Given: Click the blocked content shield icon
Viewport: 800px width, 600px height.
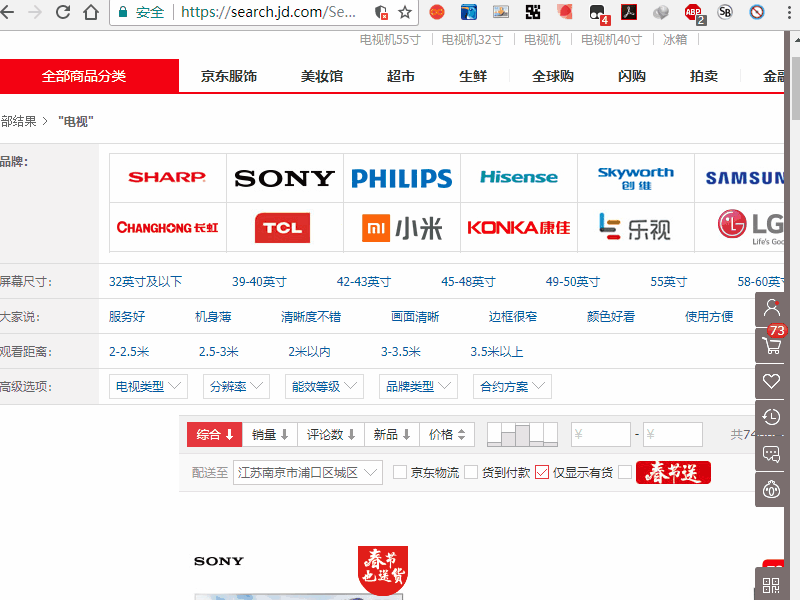Looking at the screenshot, I should (381, 12).
